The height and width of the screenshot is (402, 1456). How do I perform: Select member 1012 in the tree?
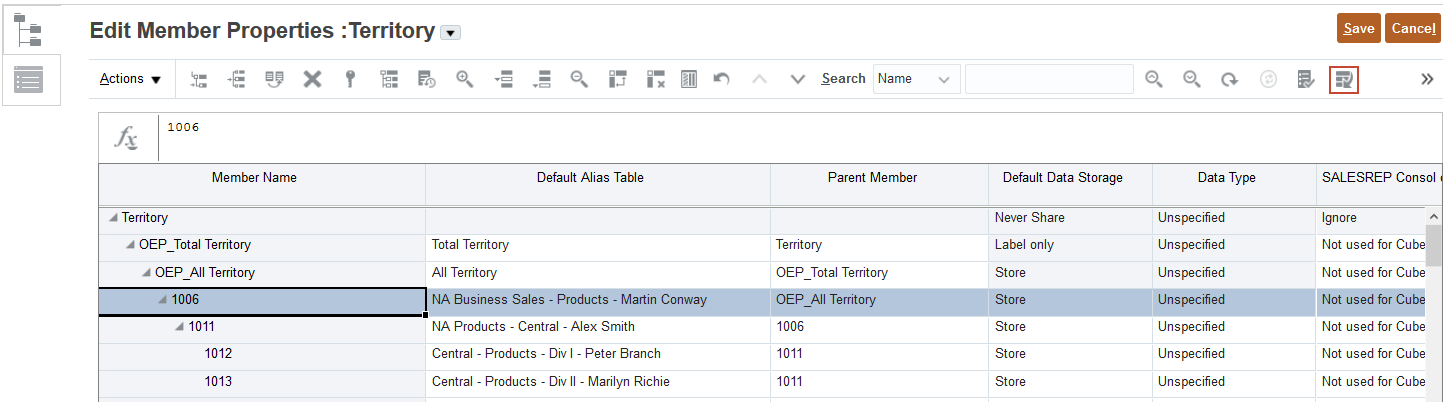point(218,353)
